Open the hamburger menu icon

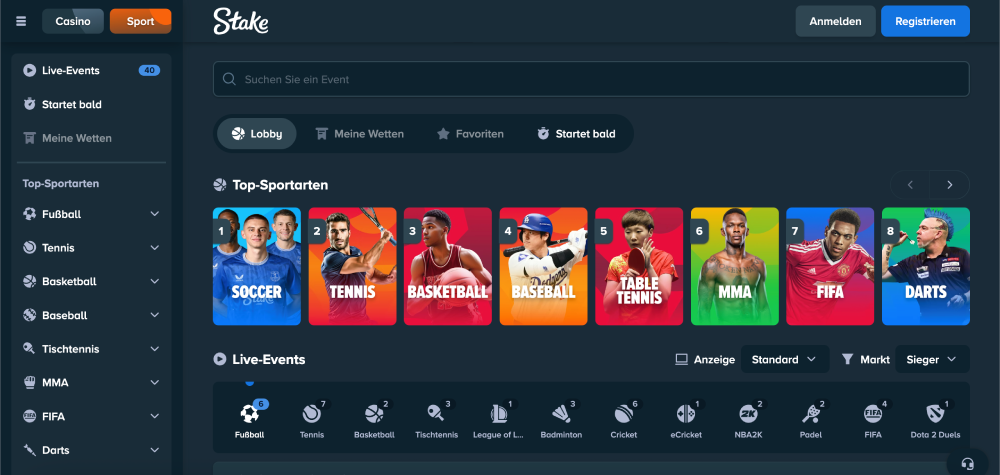[x=21, y=21]
